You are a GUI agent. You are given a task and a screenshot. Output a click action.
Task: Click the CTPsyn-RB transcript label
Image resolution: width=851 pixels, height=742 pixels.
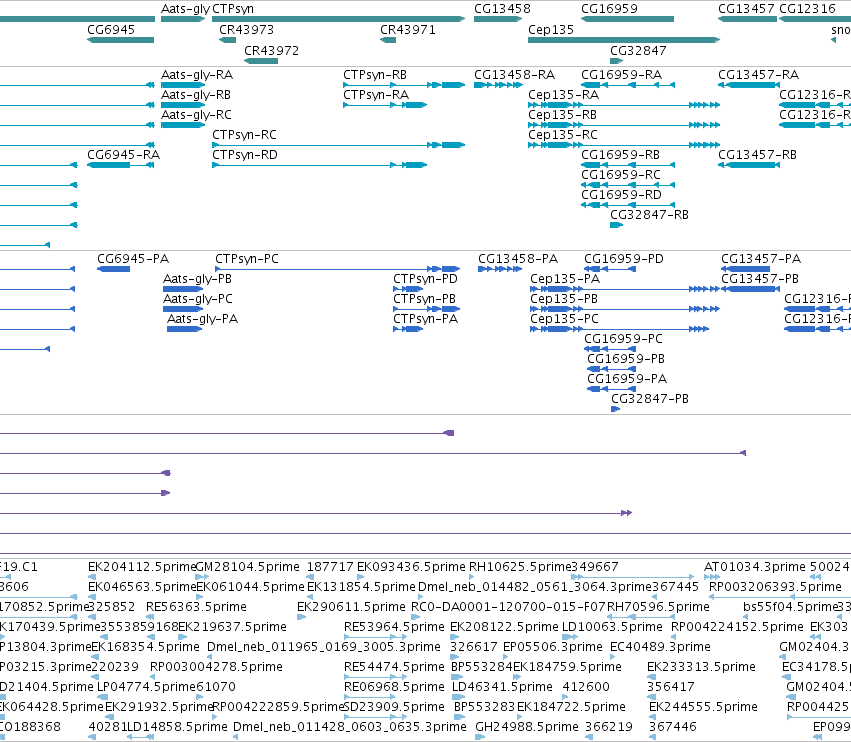[x=375, y=75]
